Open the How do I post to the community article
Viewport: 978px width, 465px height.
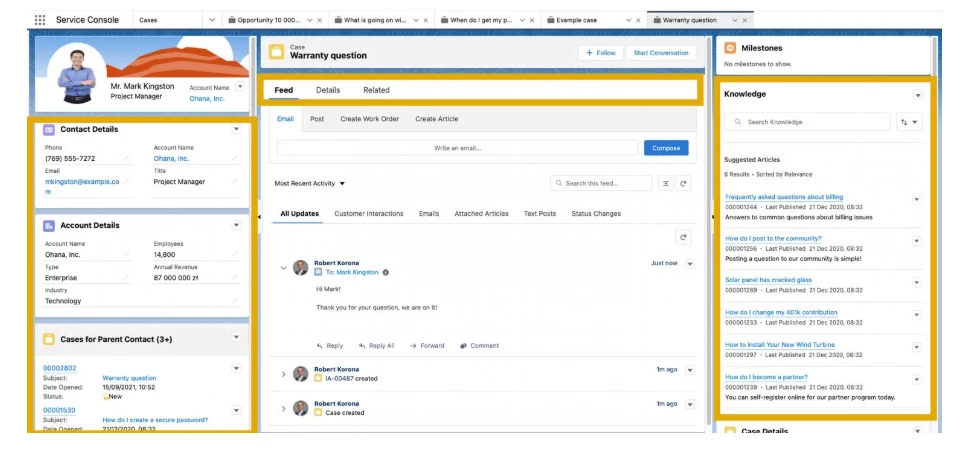[773, 239]
